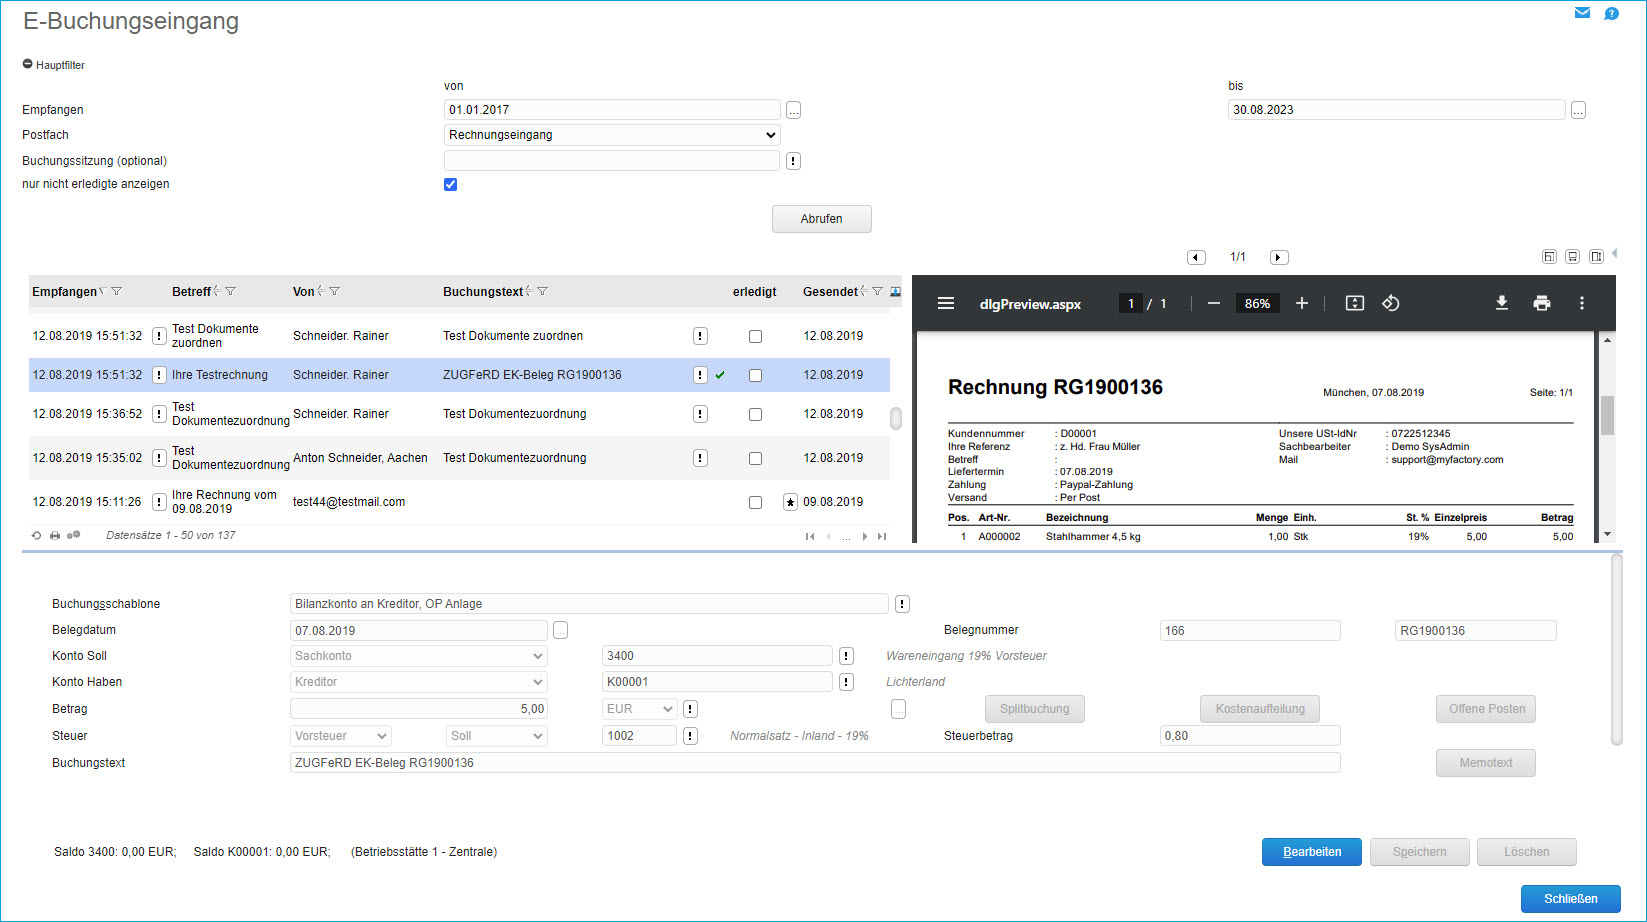This screenshot has height=922, width=1647.
Task: Print the previewed invoice document
Action: pyautogui.click(x=1541, y=303)
